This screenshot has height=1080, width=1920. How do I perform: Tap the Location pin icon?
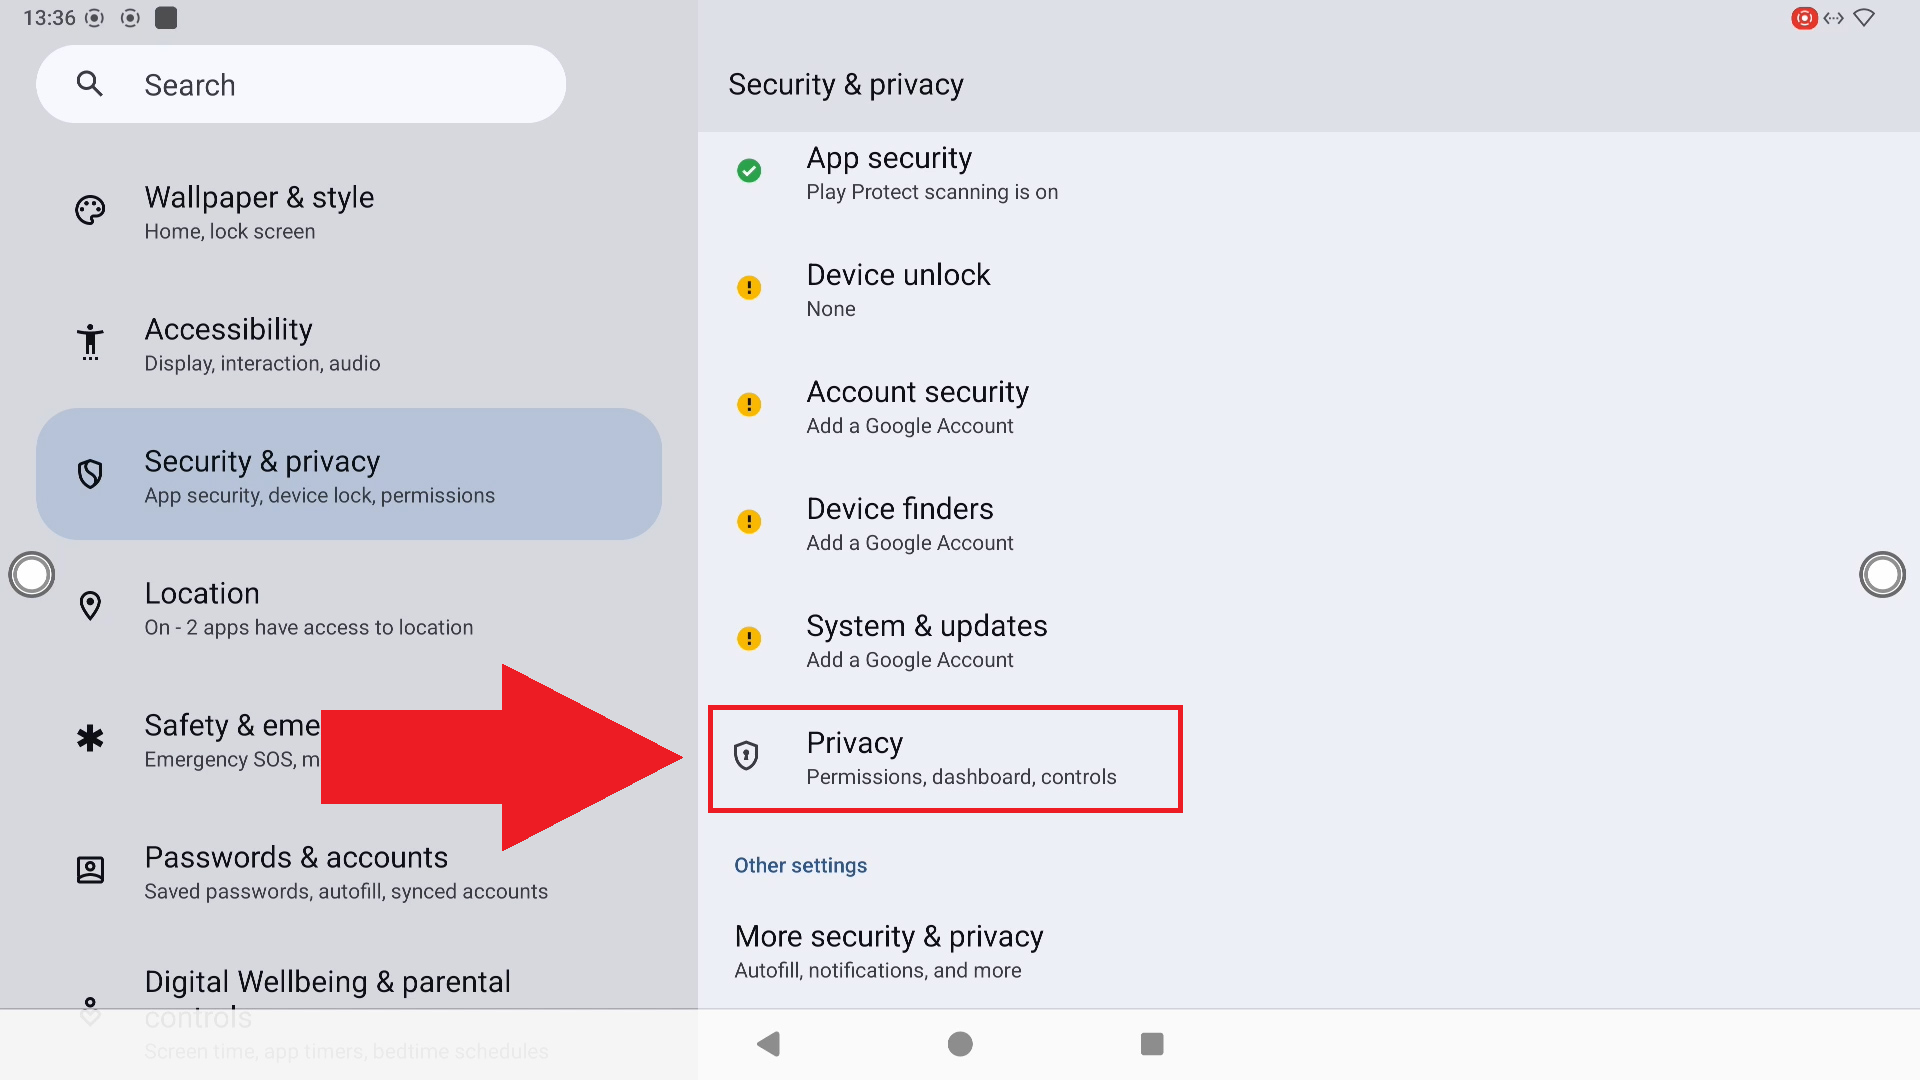point(90,606)
